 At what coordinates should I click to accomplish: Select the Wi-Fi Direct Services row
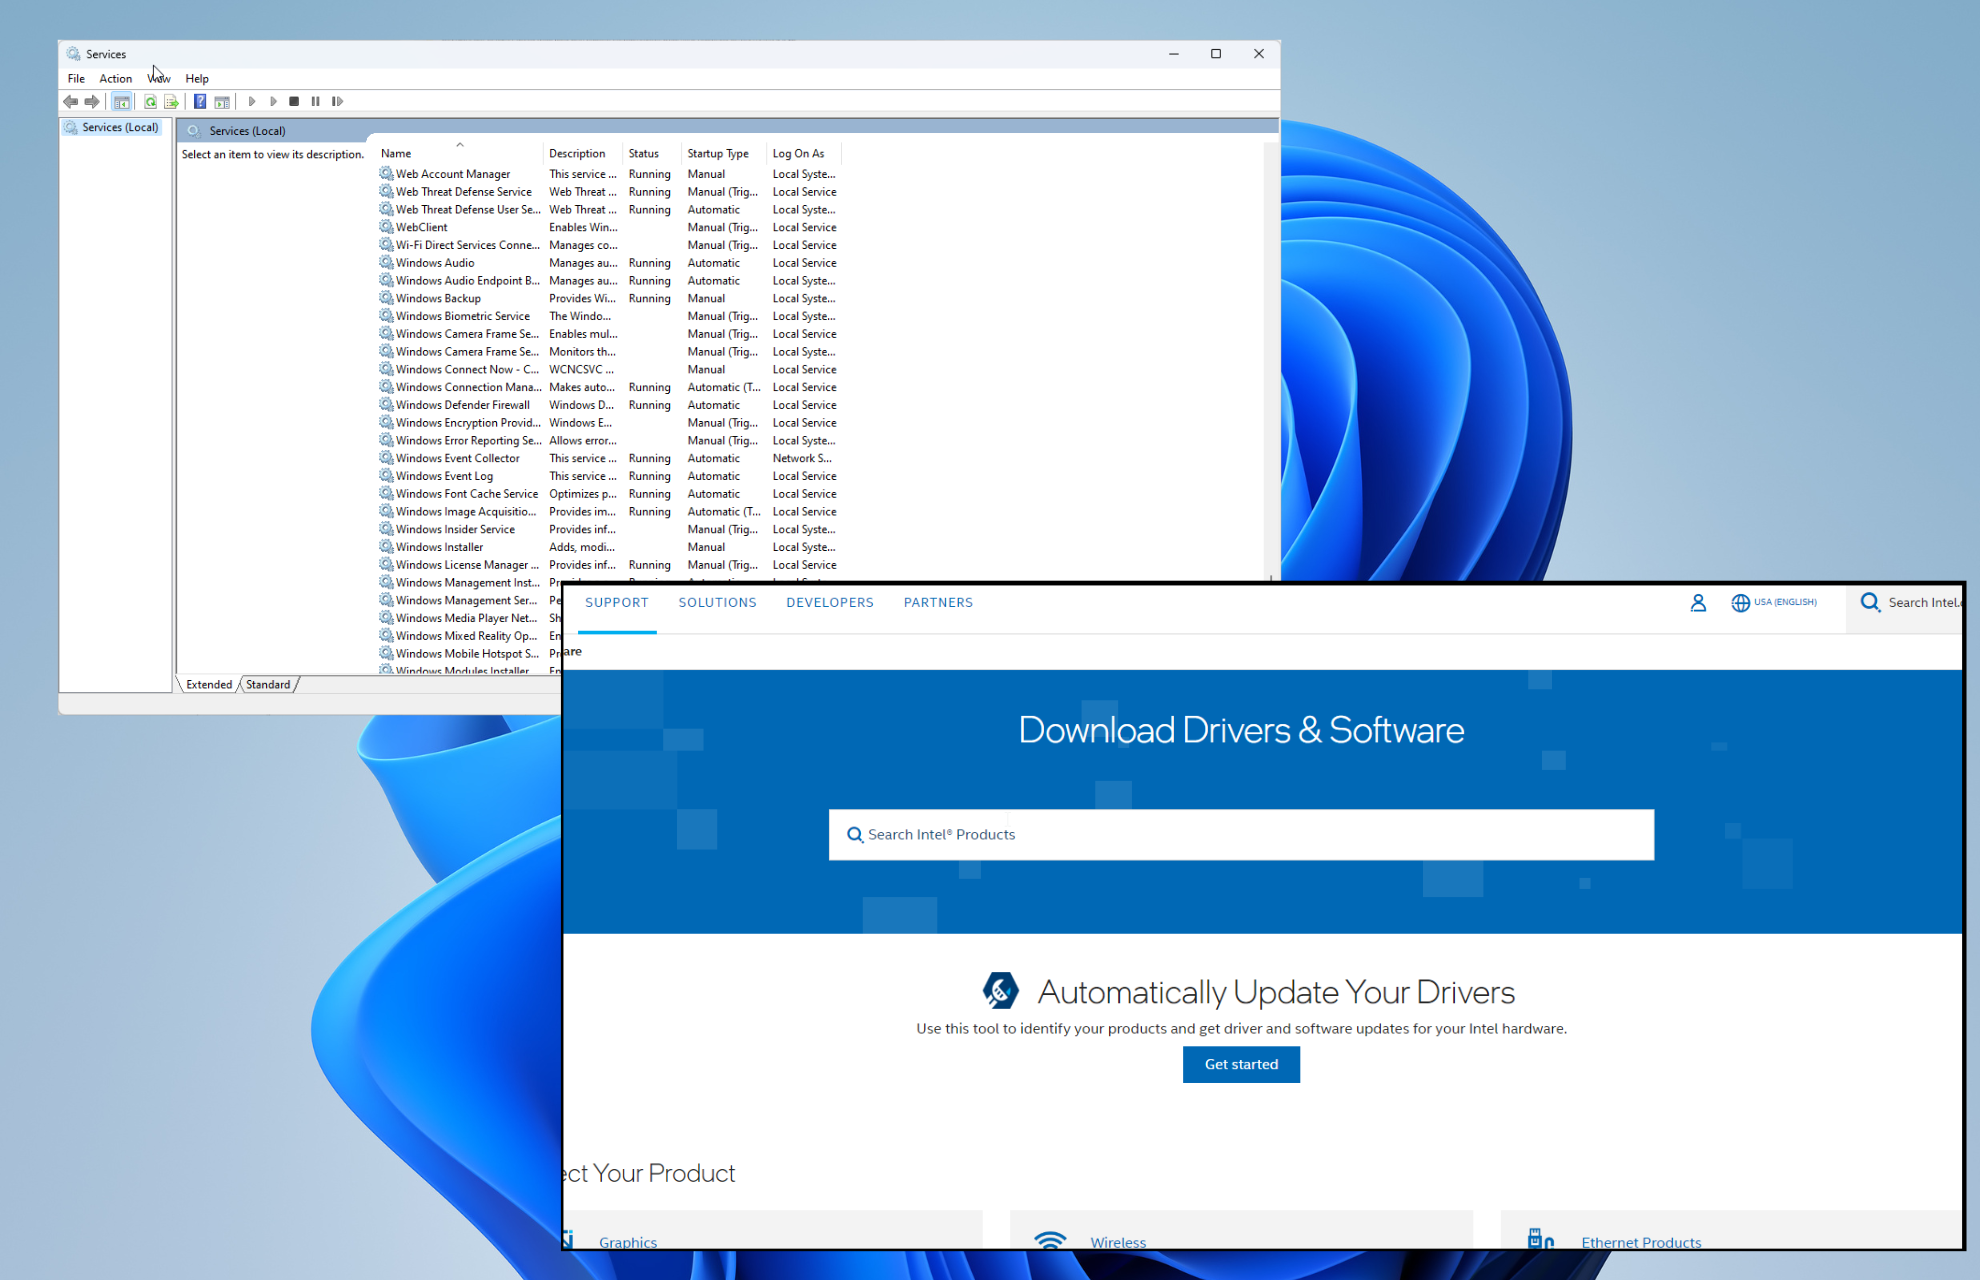[610, 245]
